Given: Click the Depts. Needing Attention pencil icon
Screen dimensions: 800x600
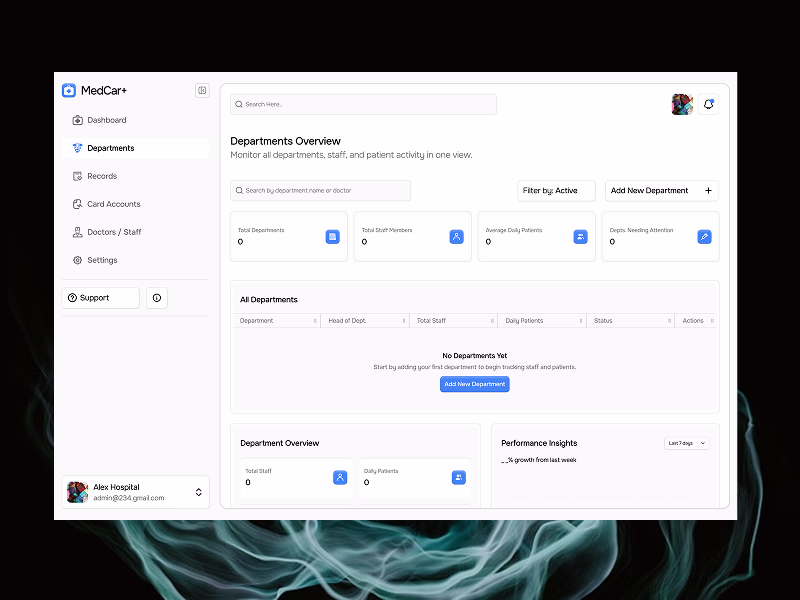Looking at the screenshot, I should click(x=705, y=237).
